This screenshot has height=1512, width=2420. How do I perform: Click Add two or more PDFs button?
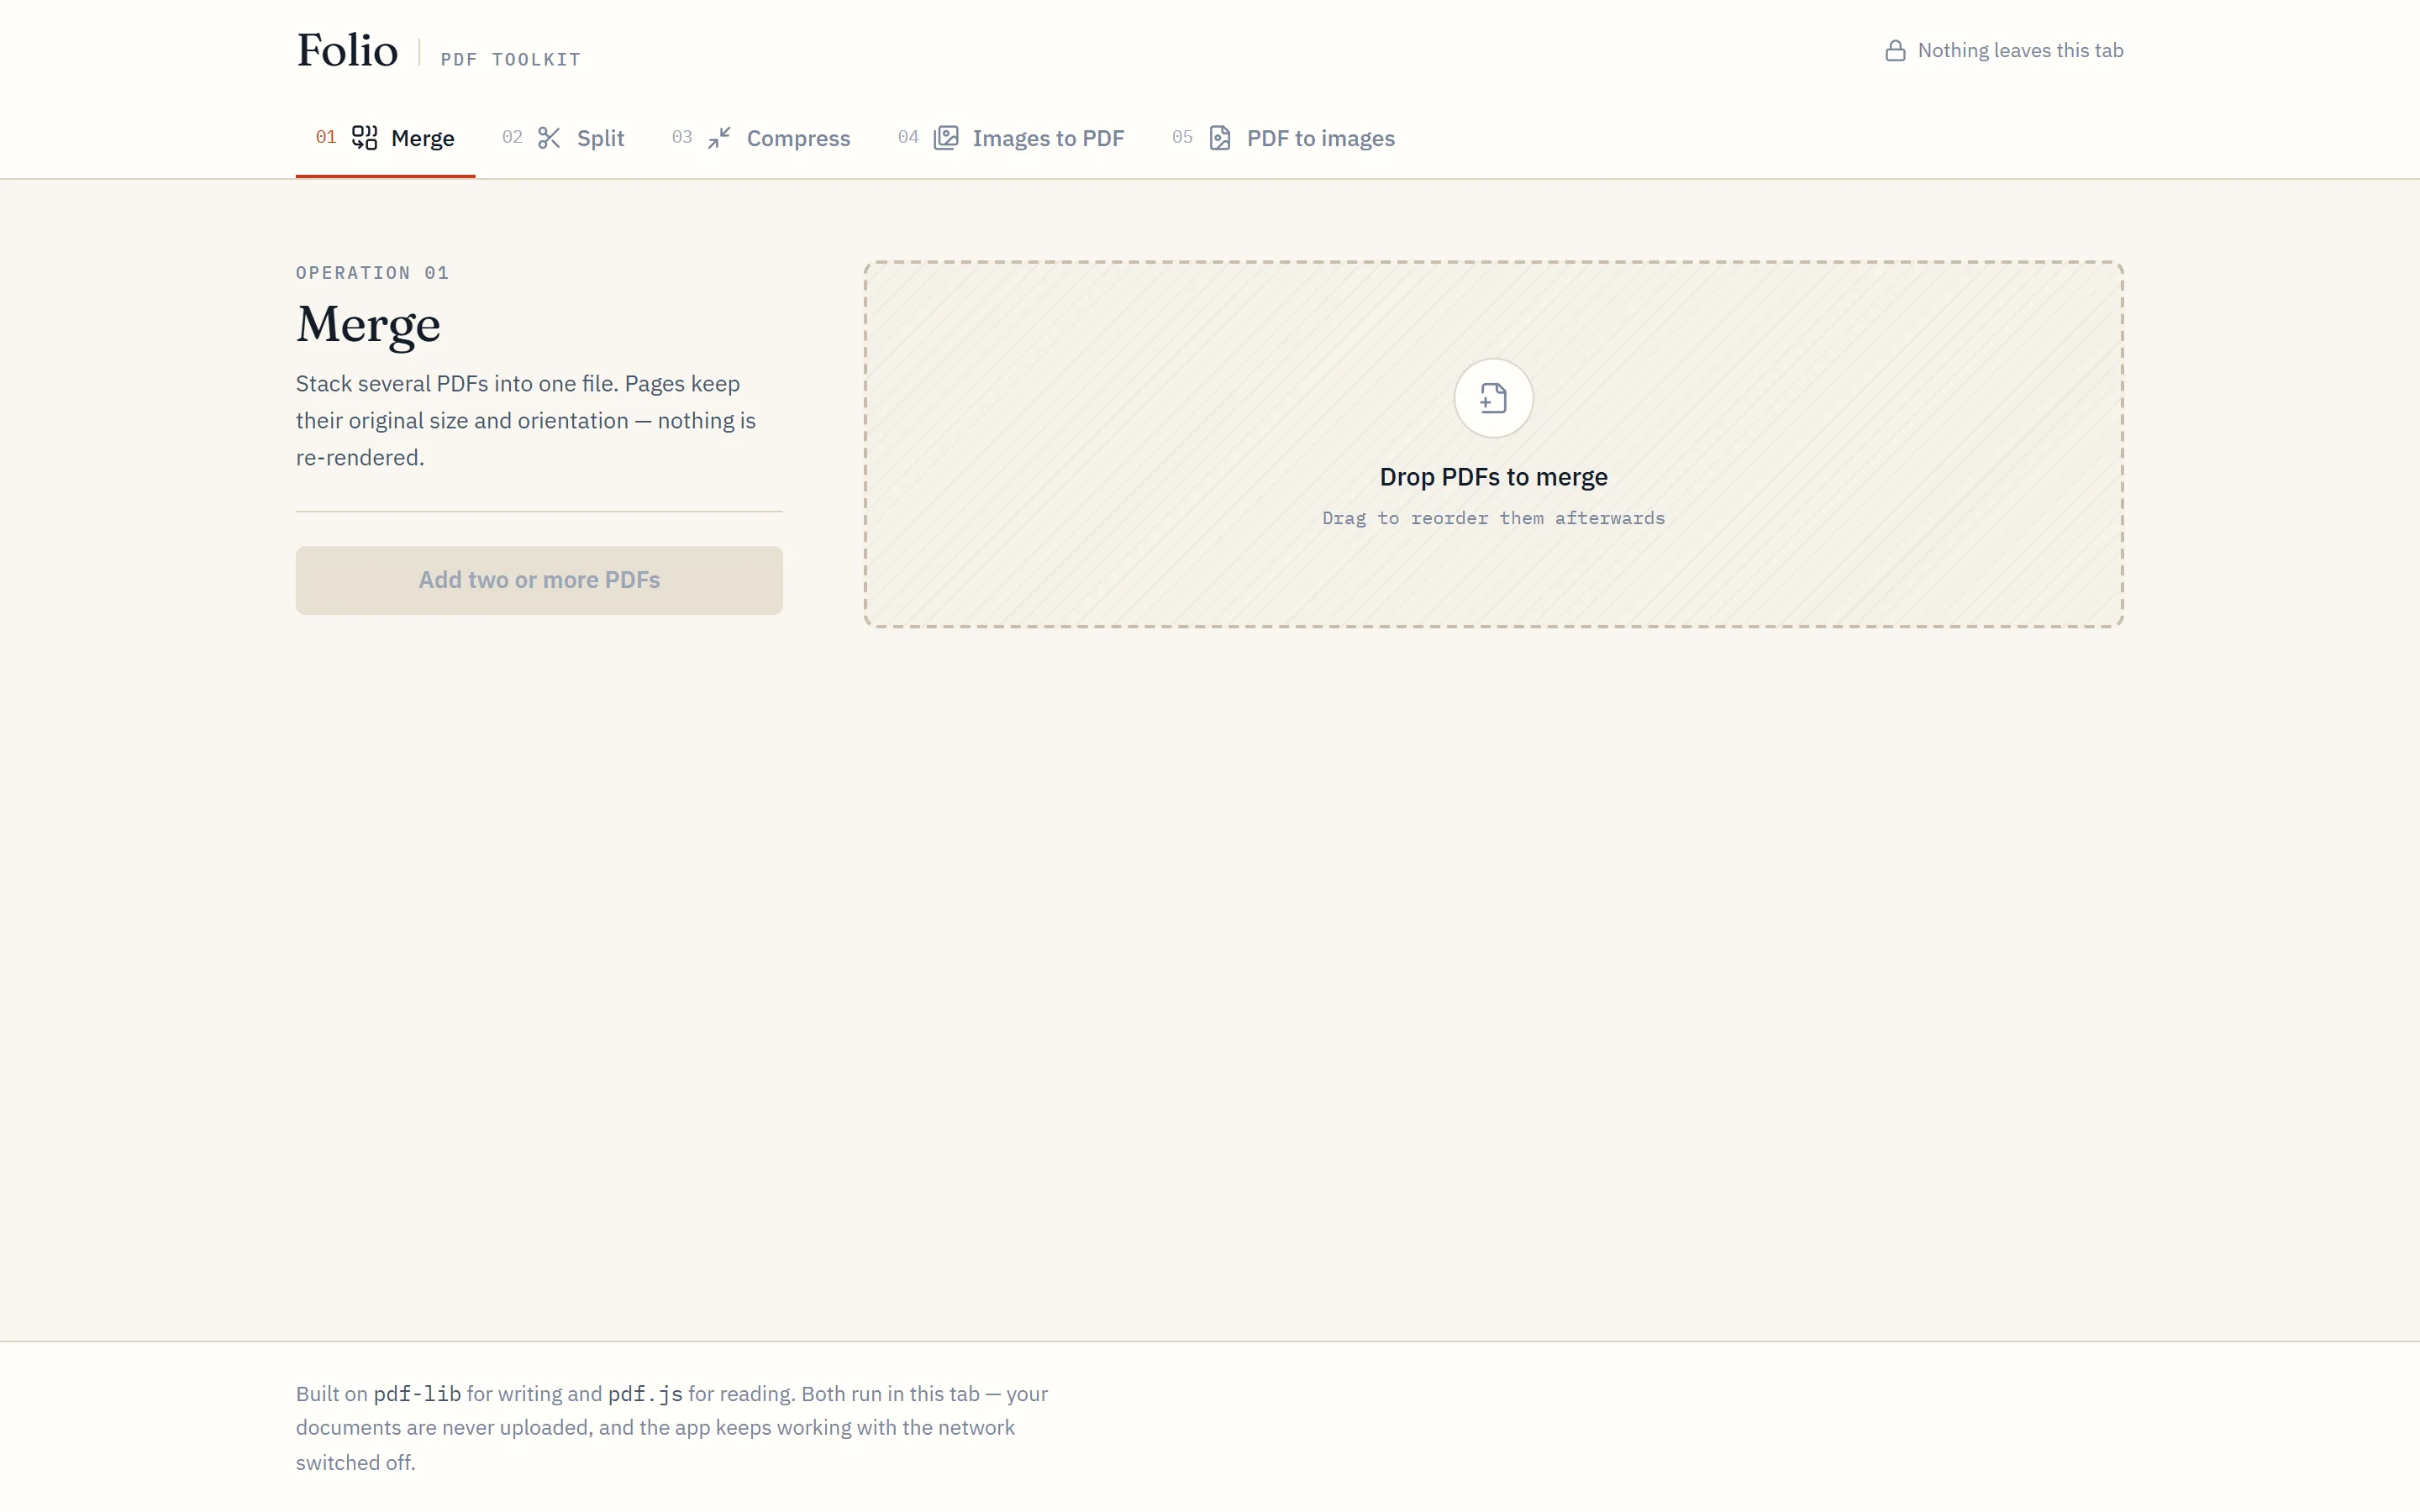point(539,580)
